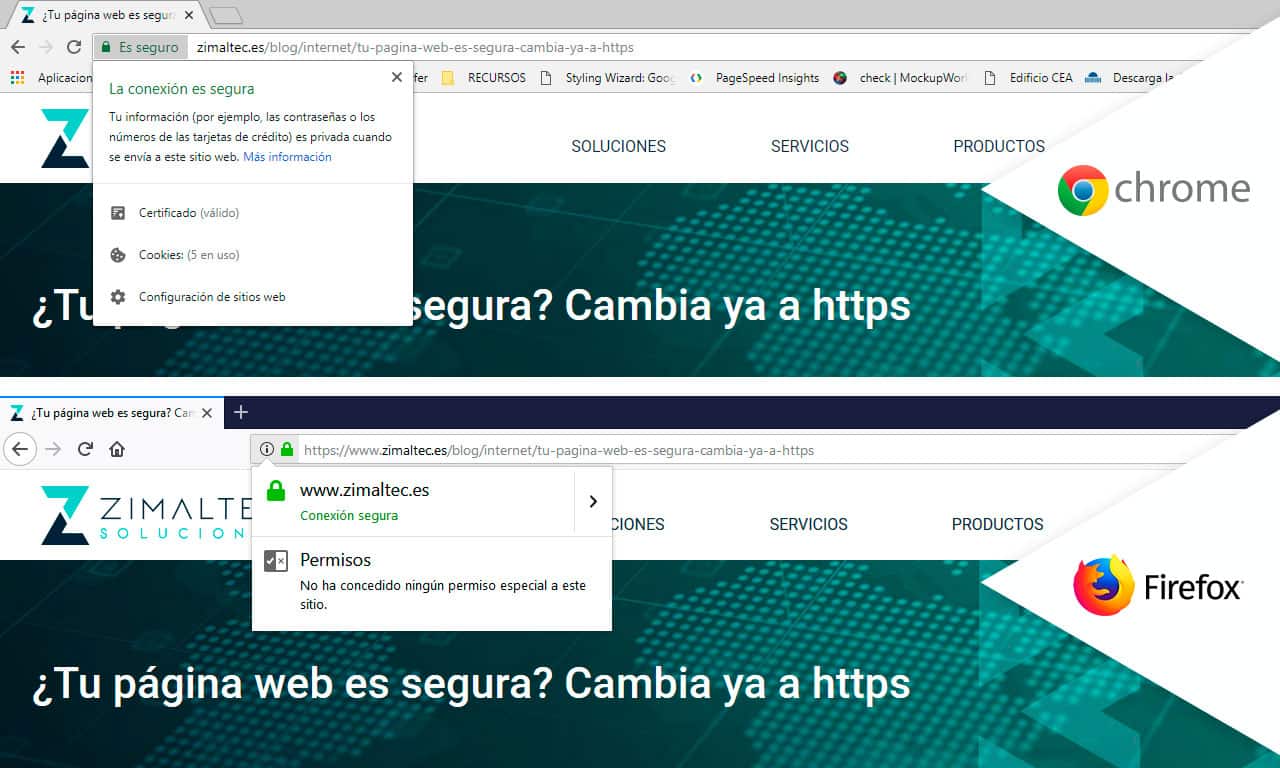Expand connection details arrow for www.zimaltec.es
The height and width of the screenshot is (768, 1280).
coord(593,502)
